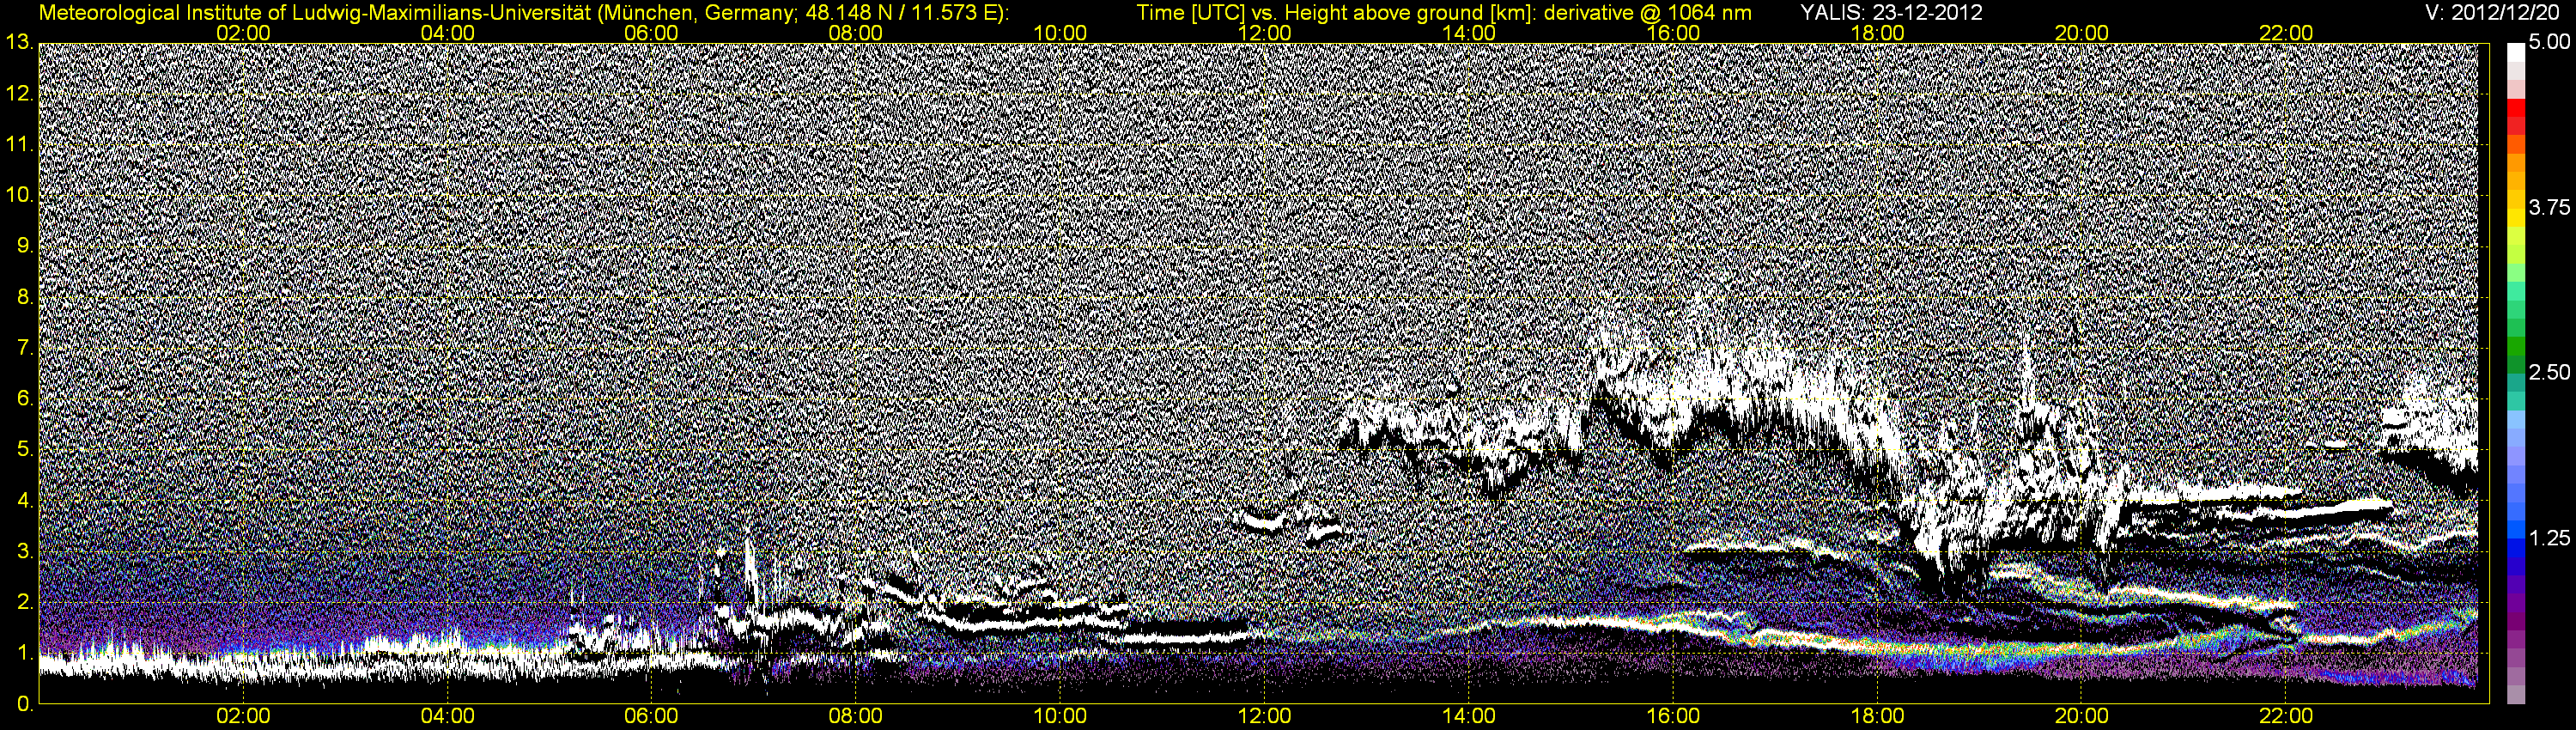Click the 0 km label on the height axis
This screenshot has height=730, width=2576.
23,705
